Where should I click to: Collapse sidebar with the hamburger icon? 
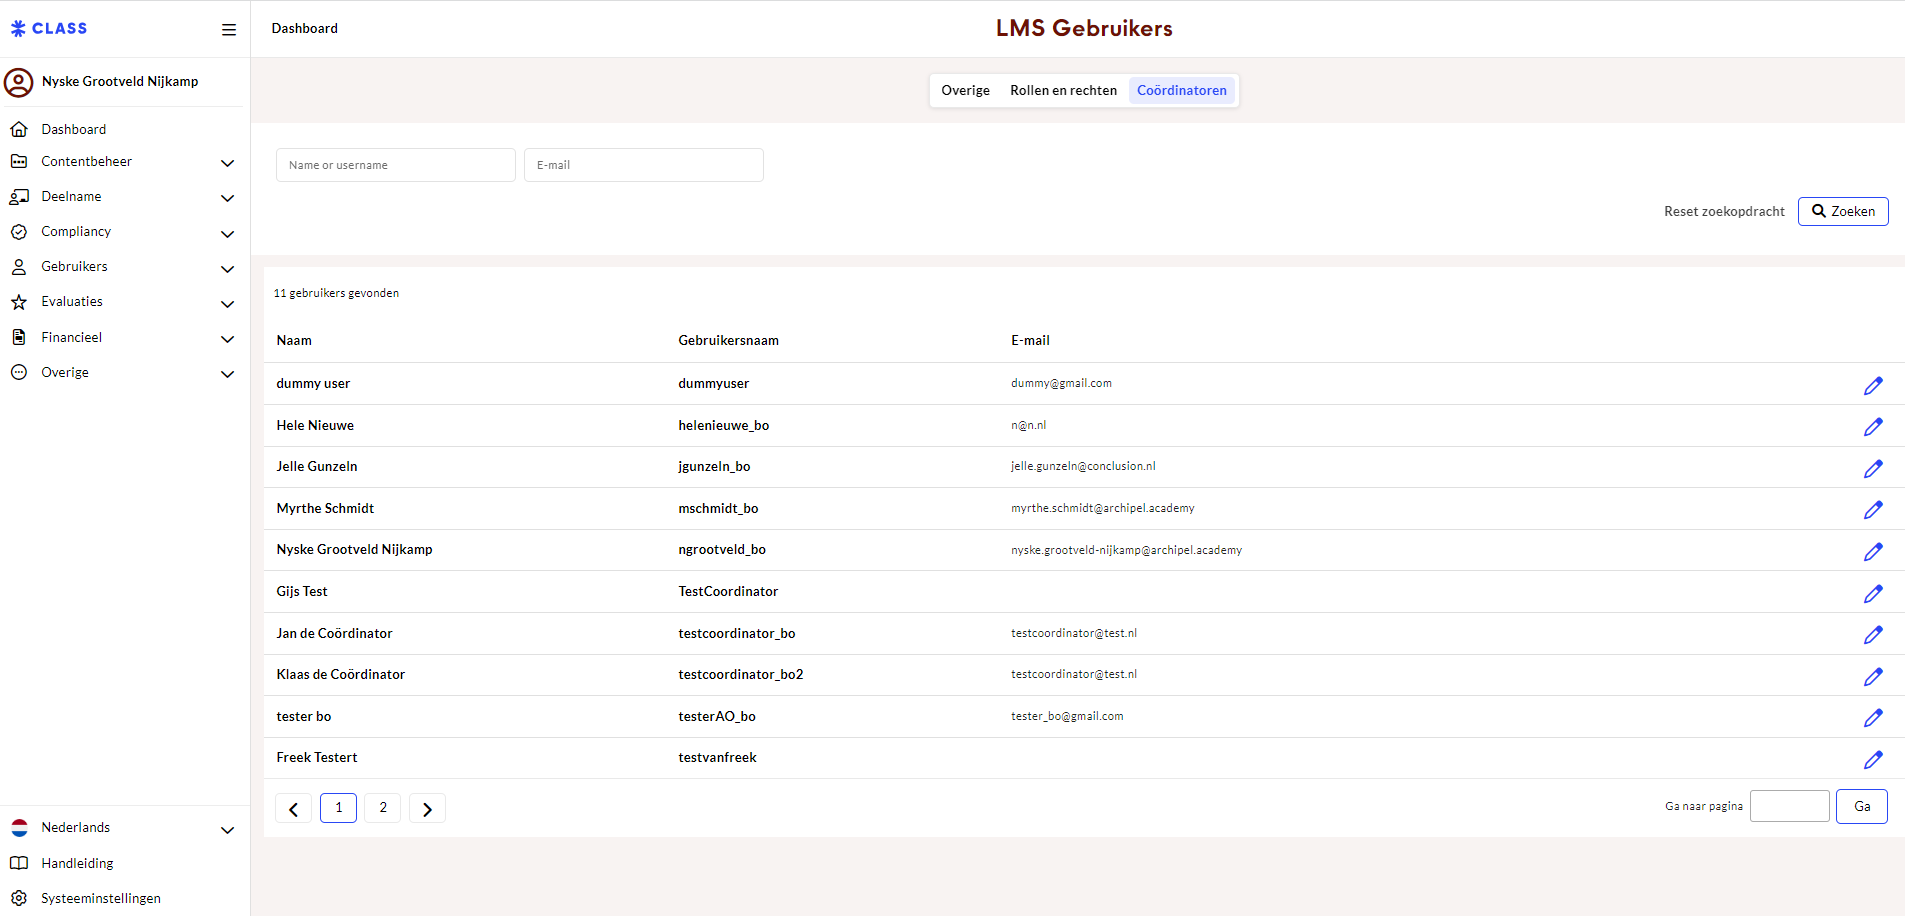229,30
